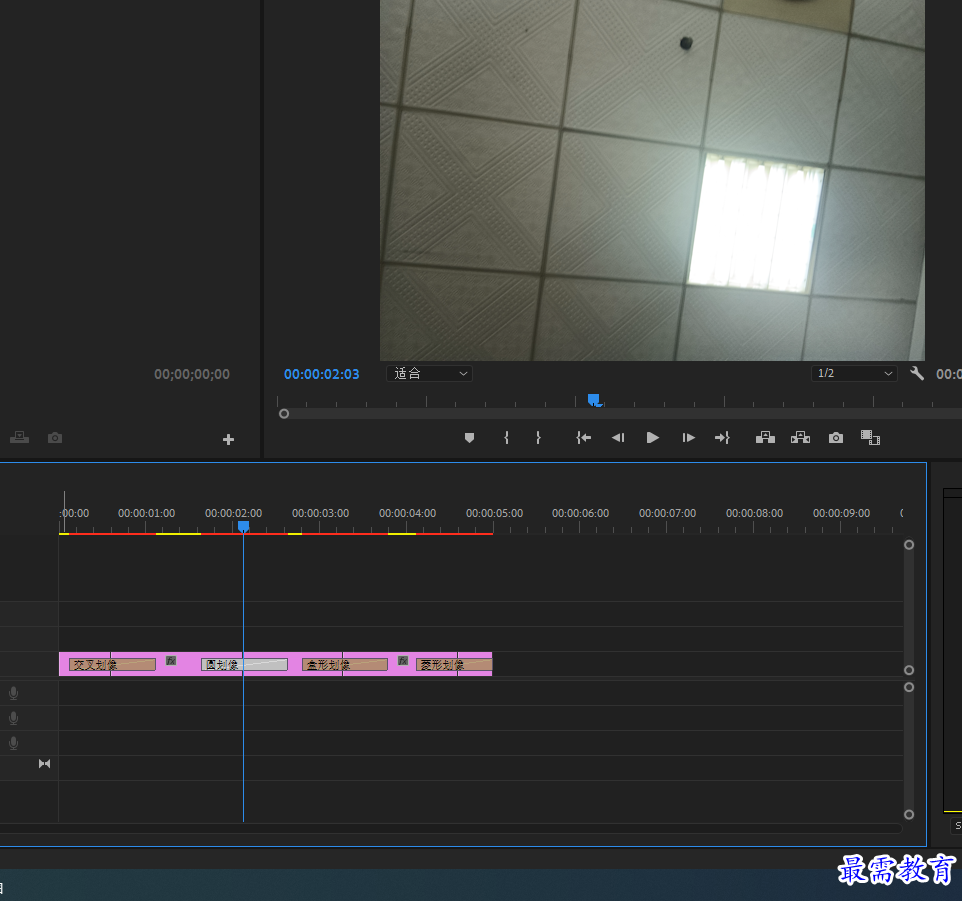
Task: Select the 盒形划像 transition
Action: (345, 664)
